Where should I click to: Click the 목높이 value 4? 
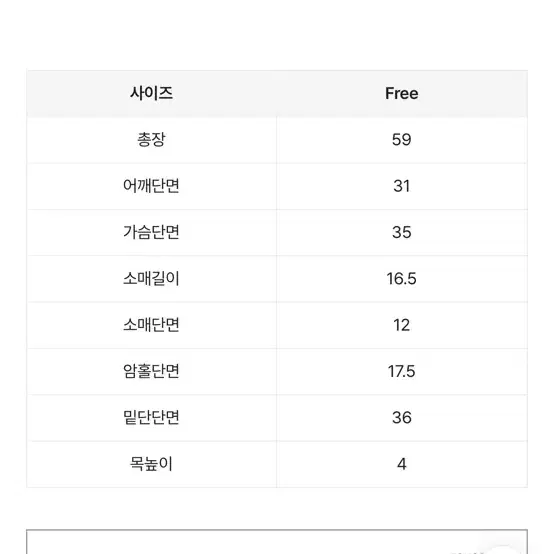coord(402,464)
